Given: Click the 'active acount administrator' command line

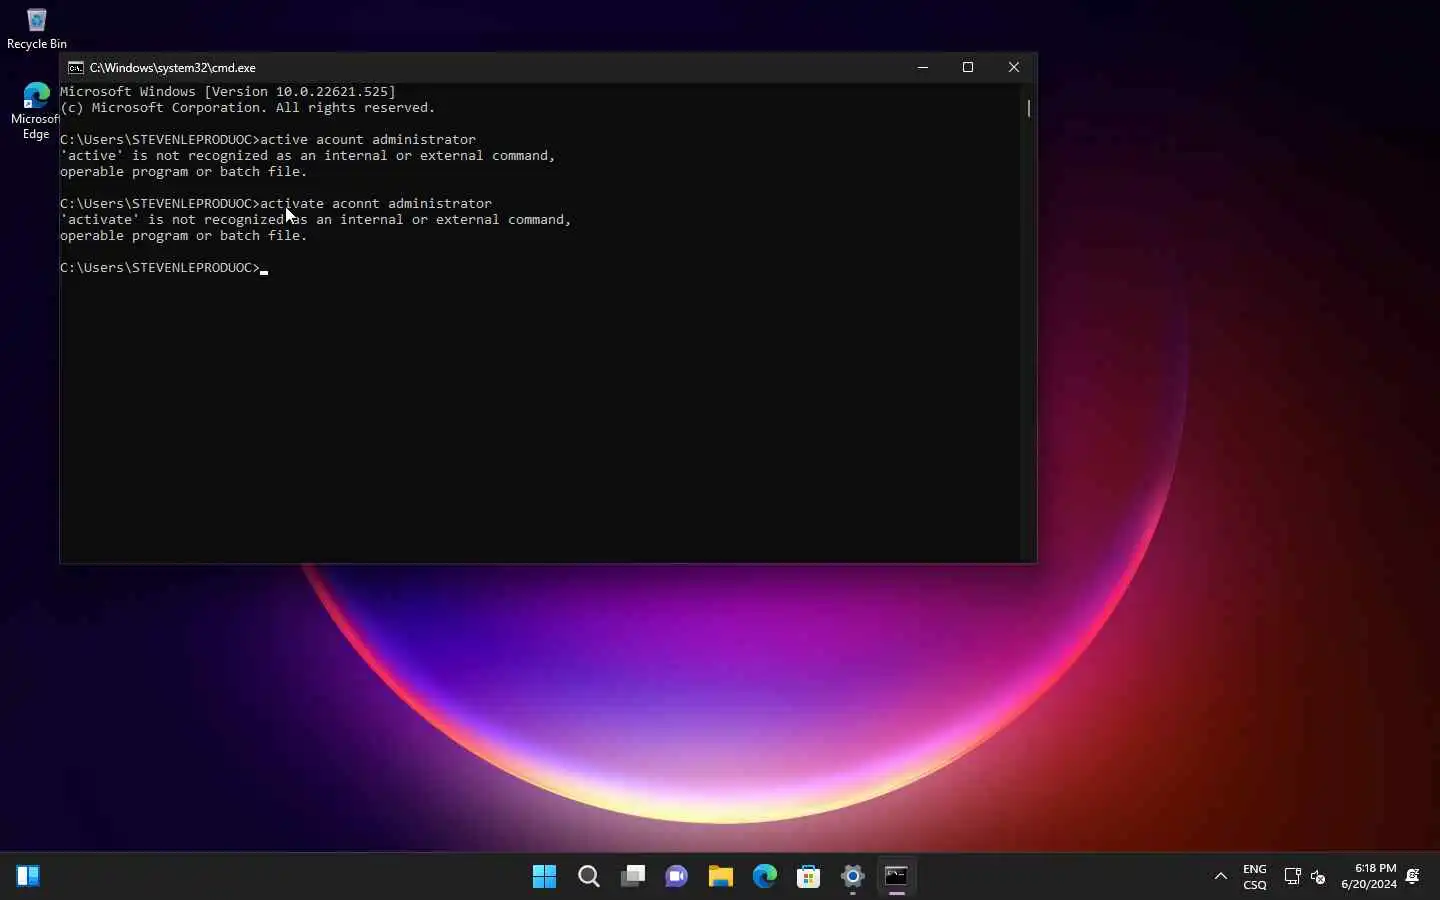Looking at the screenshot, I should 268,140.
